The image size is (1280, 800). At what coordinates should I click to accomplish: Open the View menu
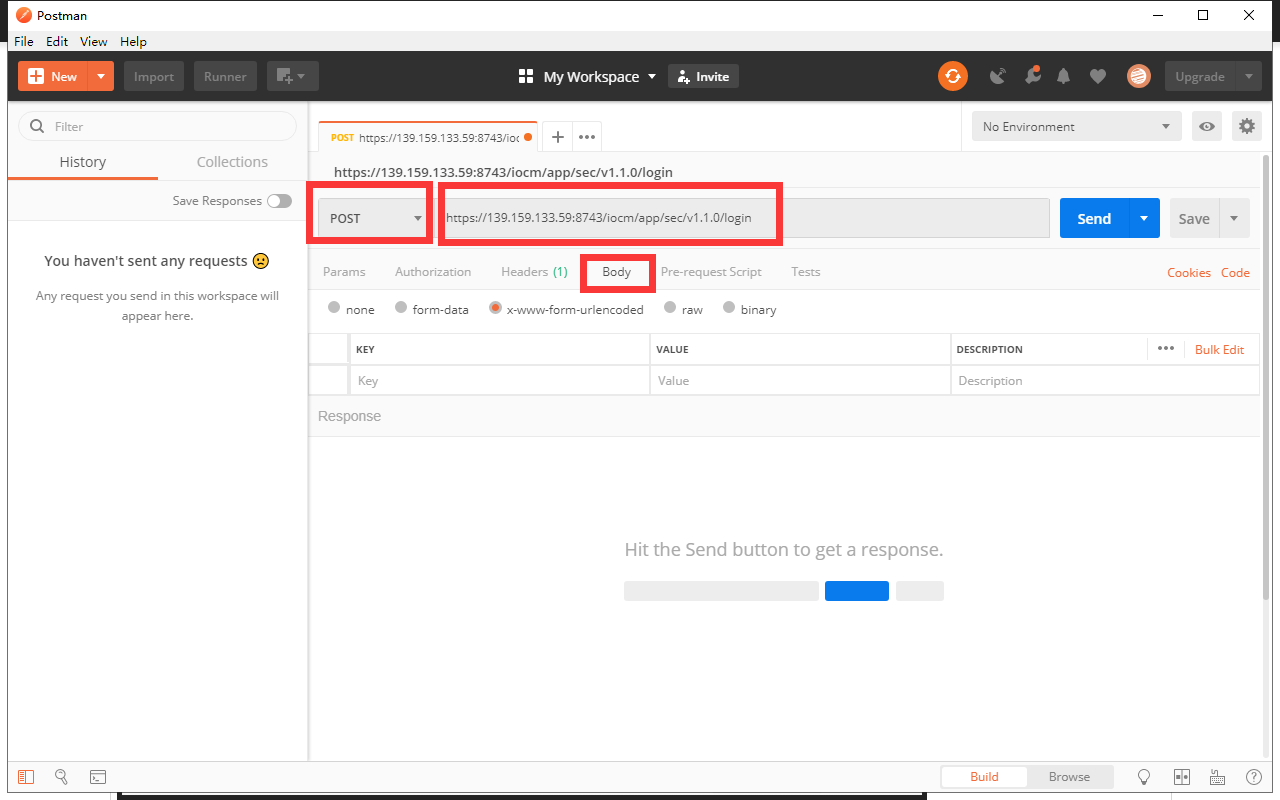[x=94, y=41]
